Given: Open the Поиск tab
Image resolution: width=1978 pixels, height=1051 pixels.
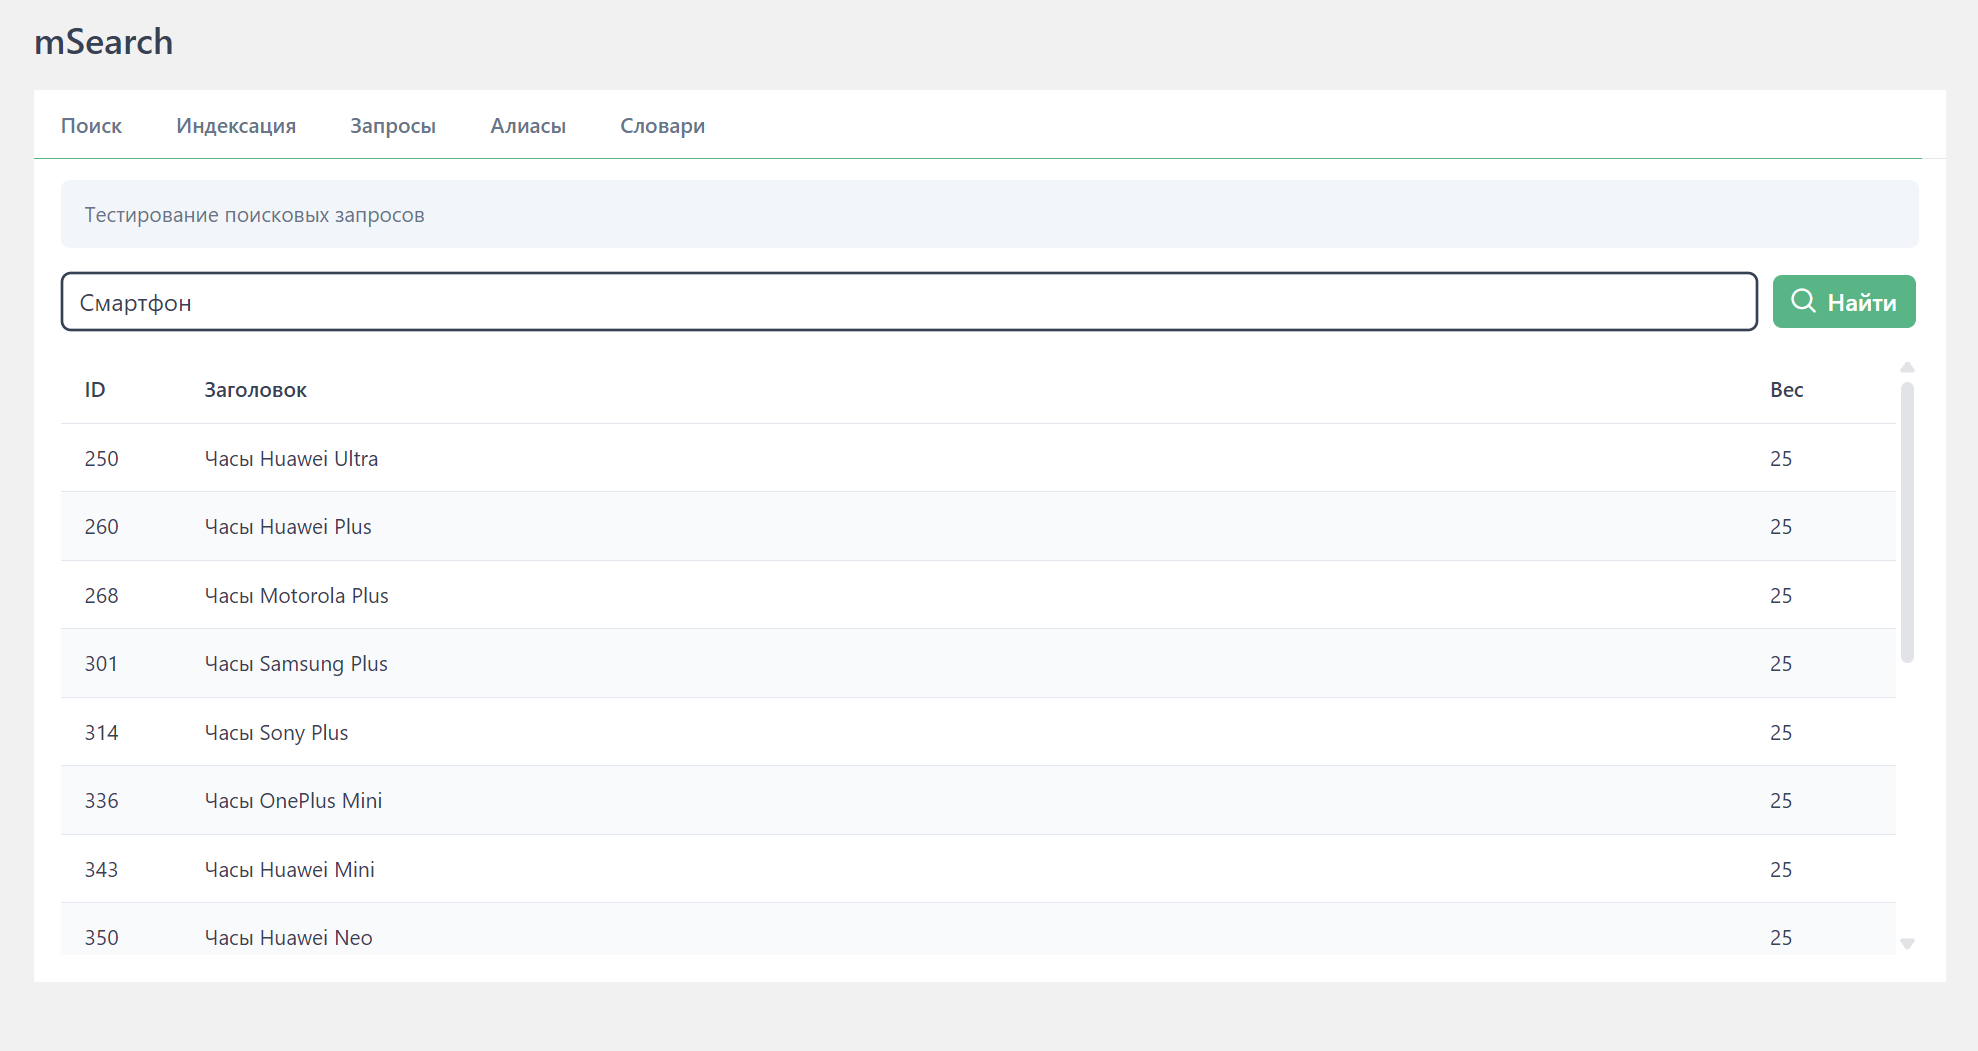Looking at the screenshot, I should click(x=91, y=126).
